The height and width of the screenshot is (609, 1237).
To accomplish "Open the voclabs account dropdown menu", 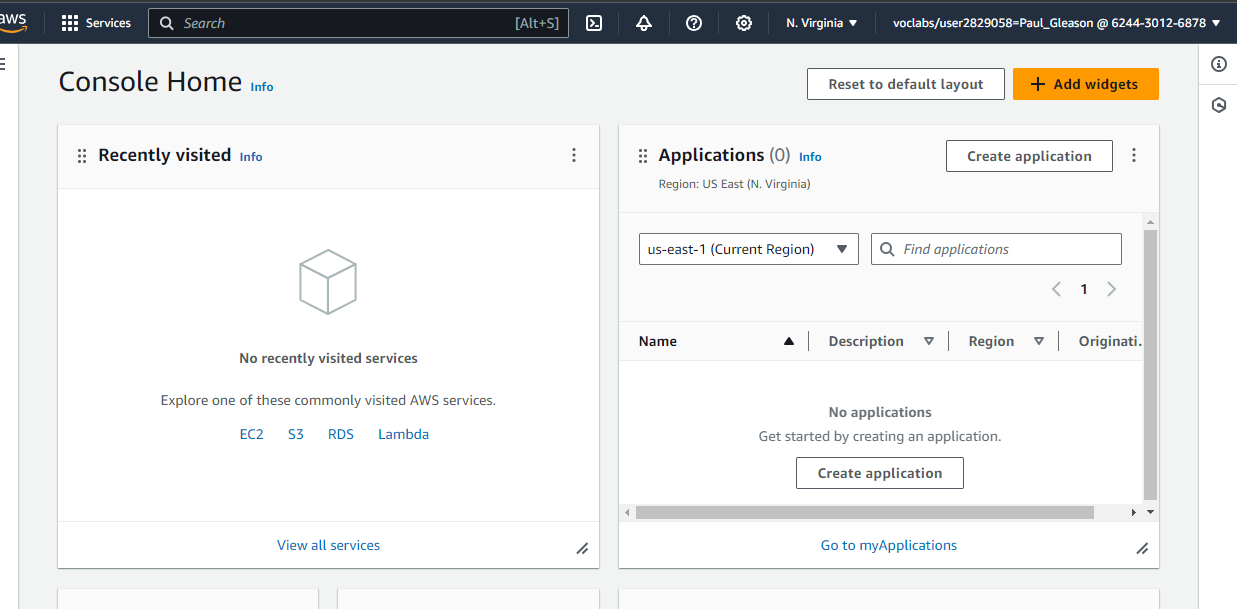I will click(1056, 23).
